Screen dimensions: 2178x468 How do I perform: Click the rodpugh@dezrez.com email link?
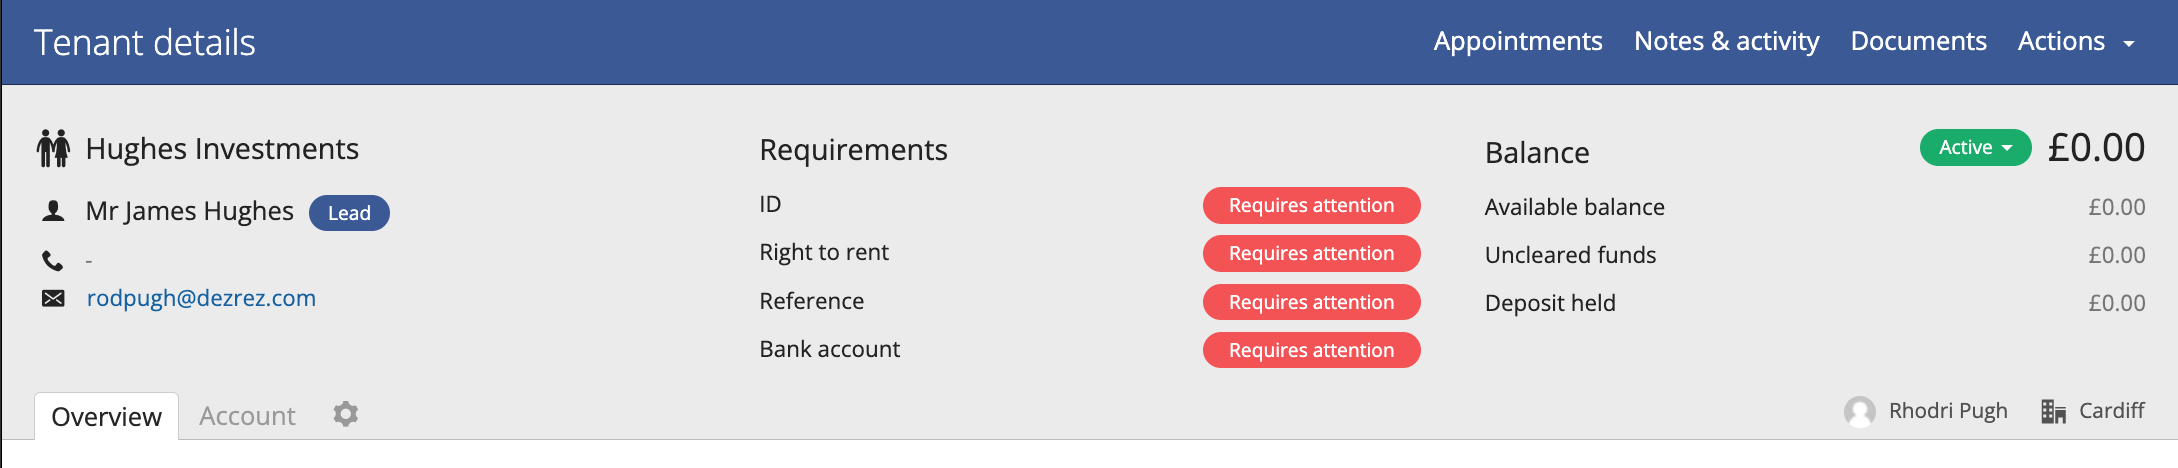(201, 298)
